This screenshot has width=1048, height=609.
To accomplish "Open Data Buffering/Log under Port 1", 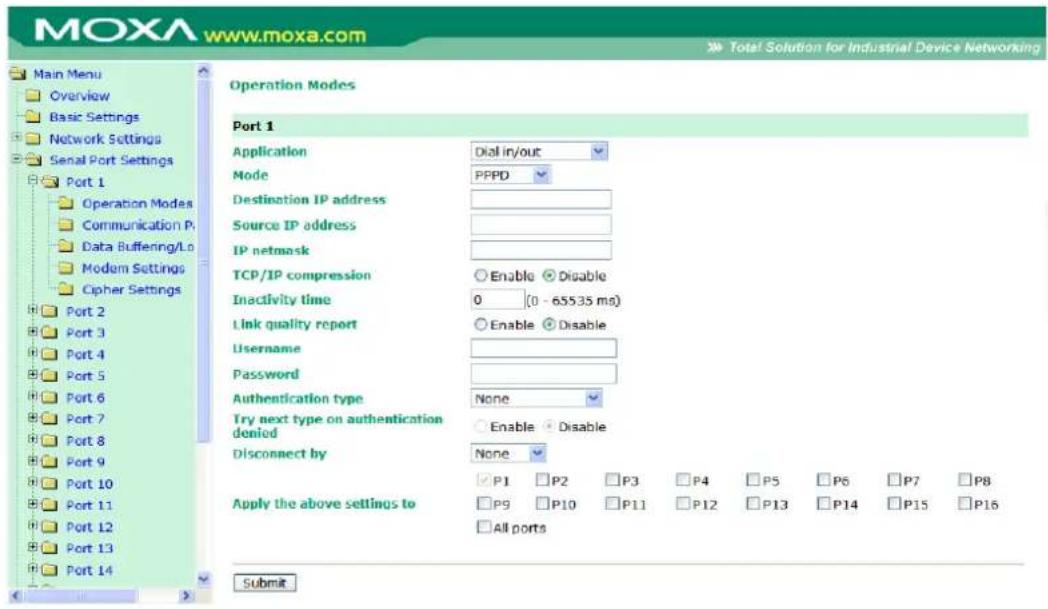I will [x=138, y=247].
